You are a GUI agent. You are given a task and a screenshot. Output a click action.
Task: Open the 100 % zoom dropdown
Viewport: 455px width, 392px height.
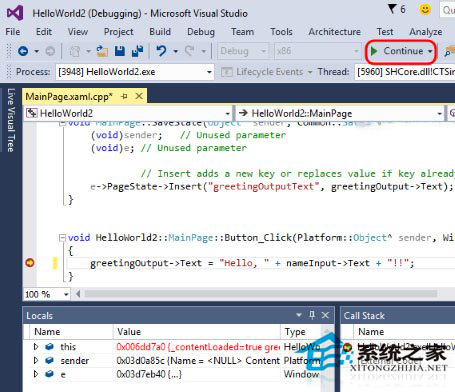[x=47, y=294]
